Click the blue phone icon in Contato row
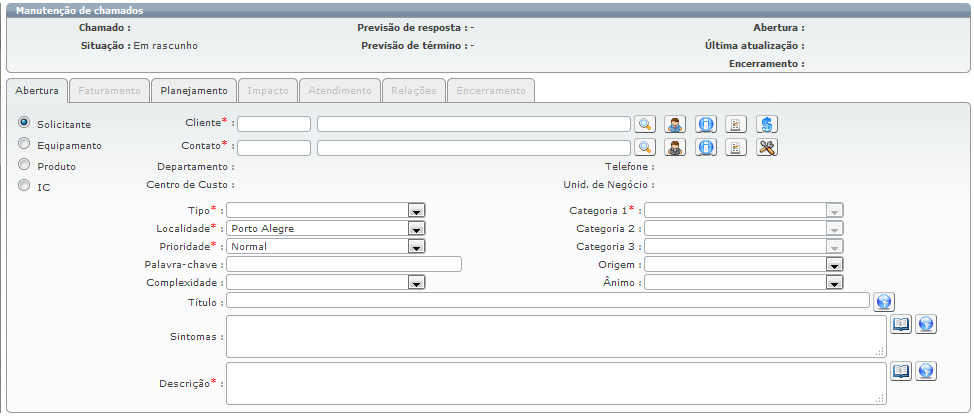Image resolution: width=974 pixels, height=418 pixels. tap(706, 147)
